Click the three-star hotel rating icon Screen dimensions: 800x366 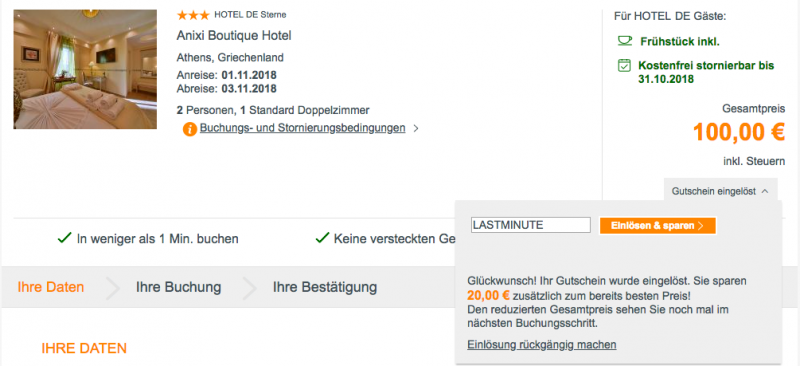tap(193, 15)
